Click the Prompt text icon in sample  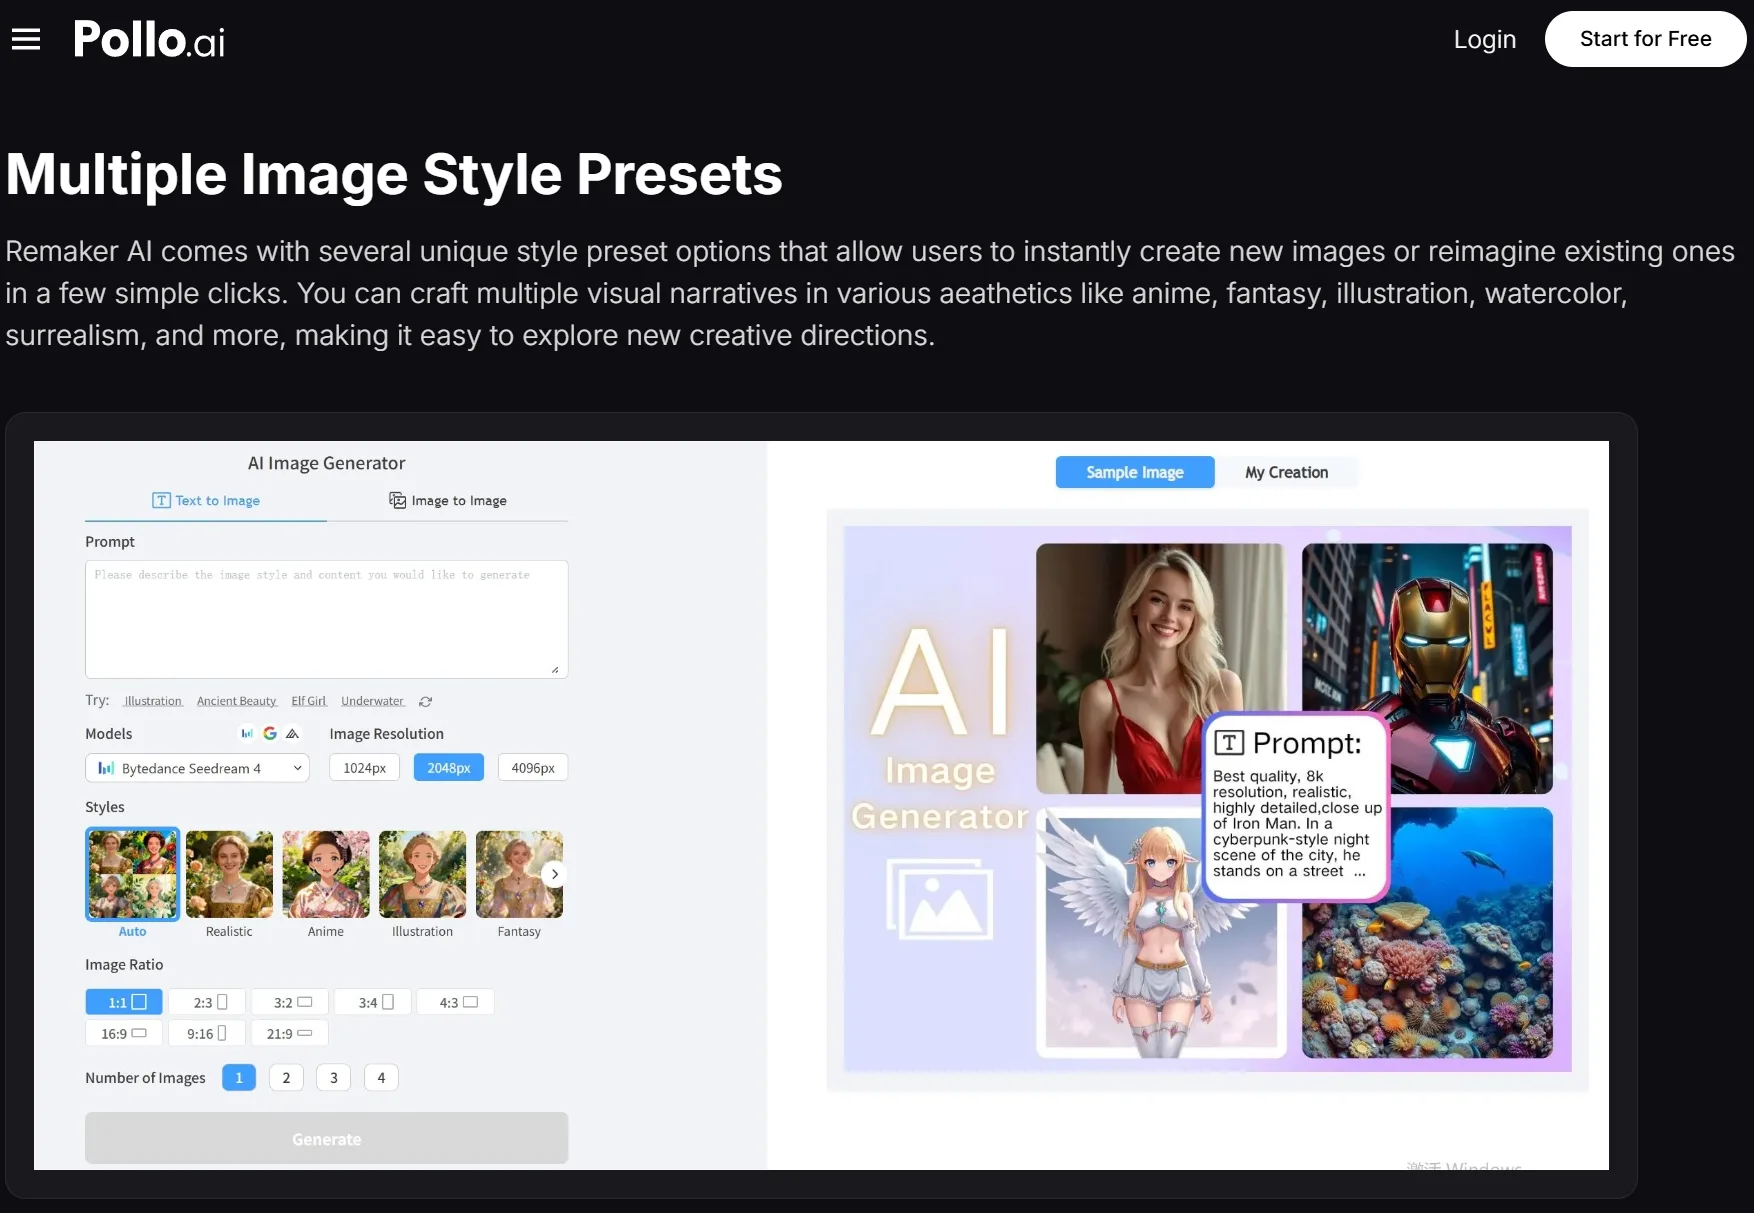(1229, 742)
